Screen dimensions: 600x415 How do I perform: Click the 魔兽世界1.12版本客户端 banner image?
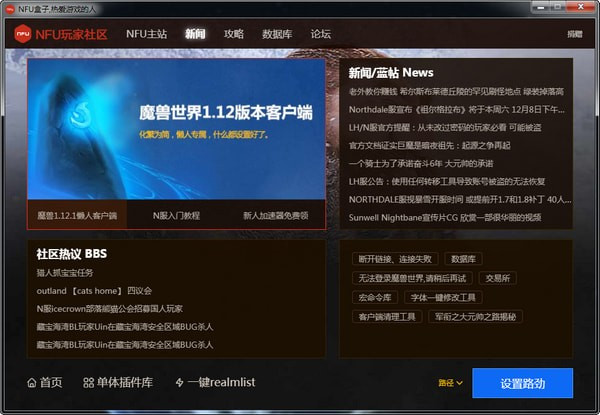(x=176, y=128)
